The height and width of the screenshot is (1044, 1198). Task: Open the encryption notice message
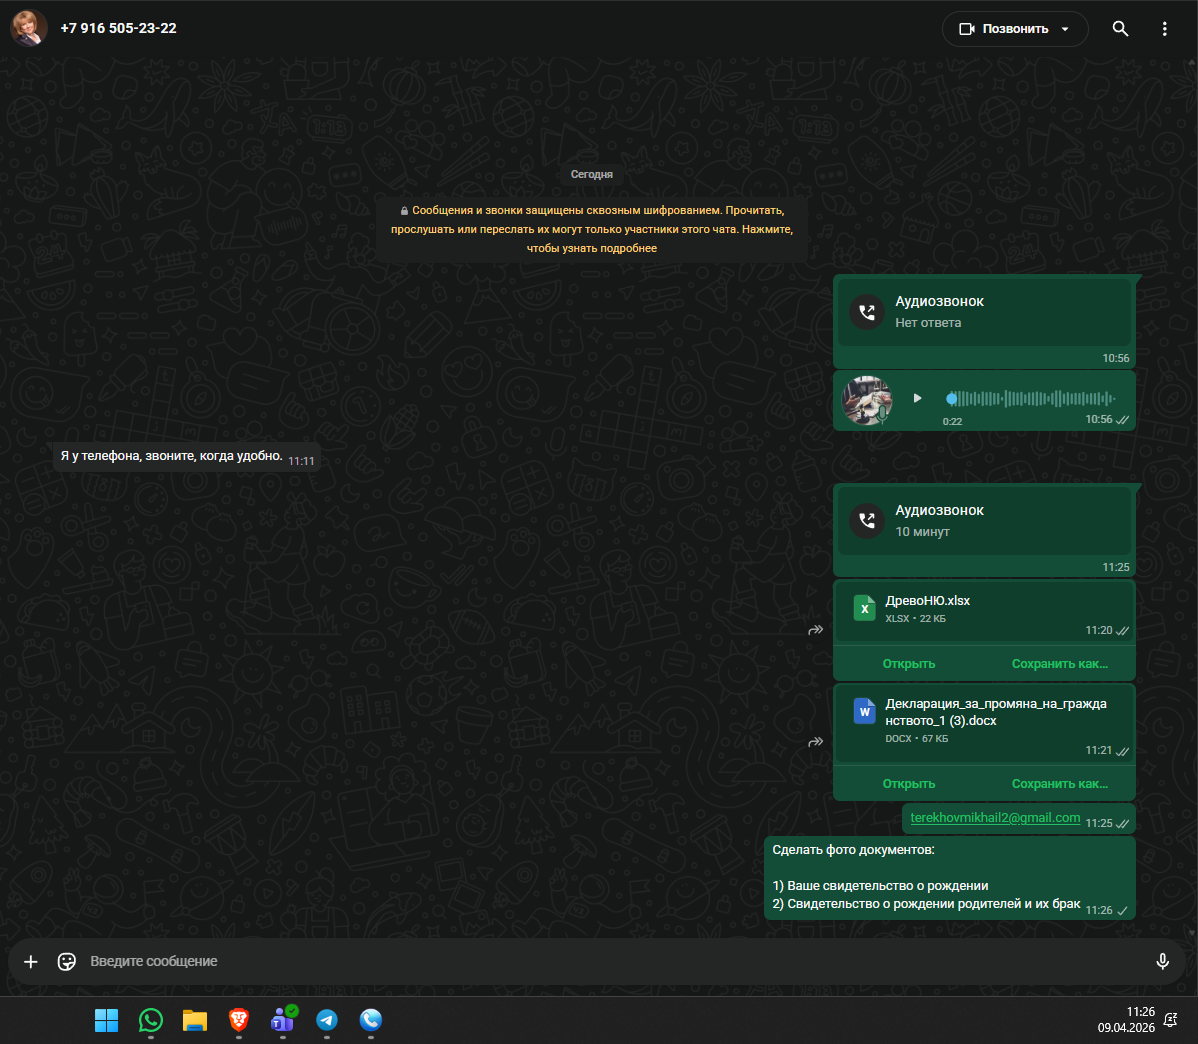tap(592, 229)
